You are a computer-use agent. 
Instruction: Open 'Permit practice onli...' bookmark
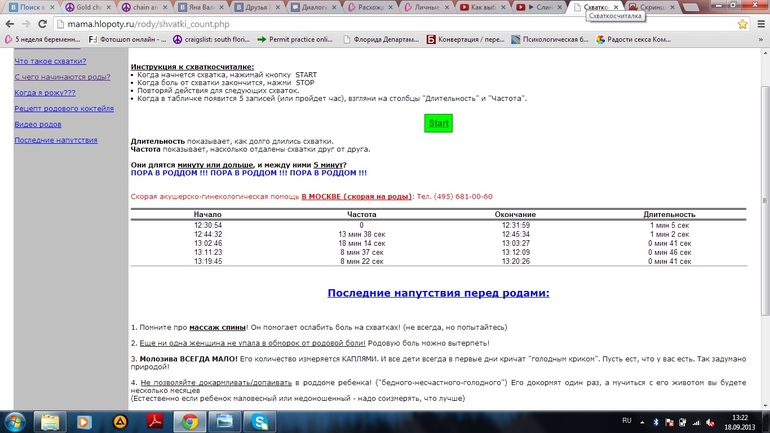click(295, 39)
